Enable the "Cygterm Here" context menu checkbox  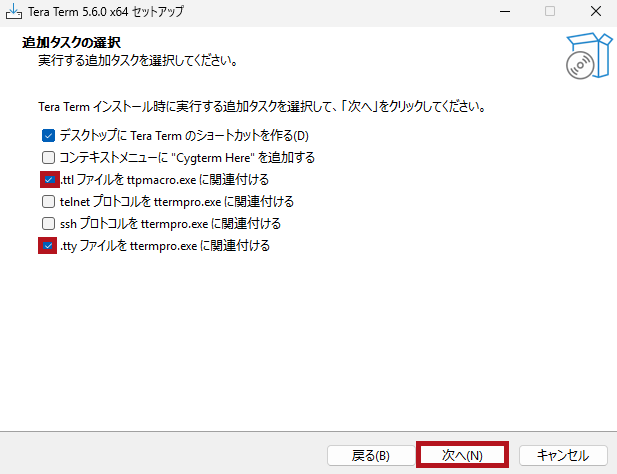[48, 157]
